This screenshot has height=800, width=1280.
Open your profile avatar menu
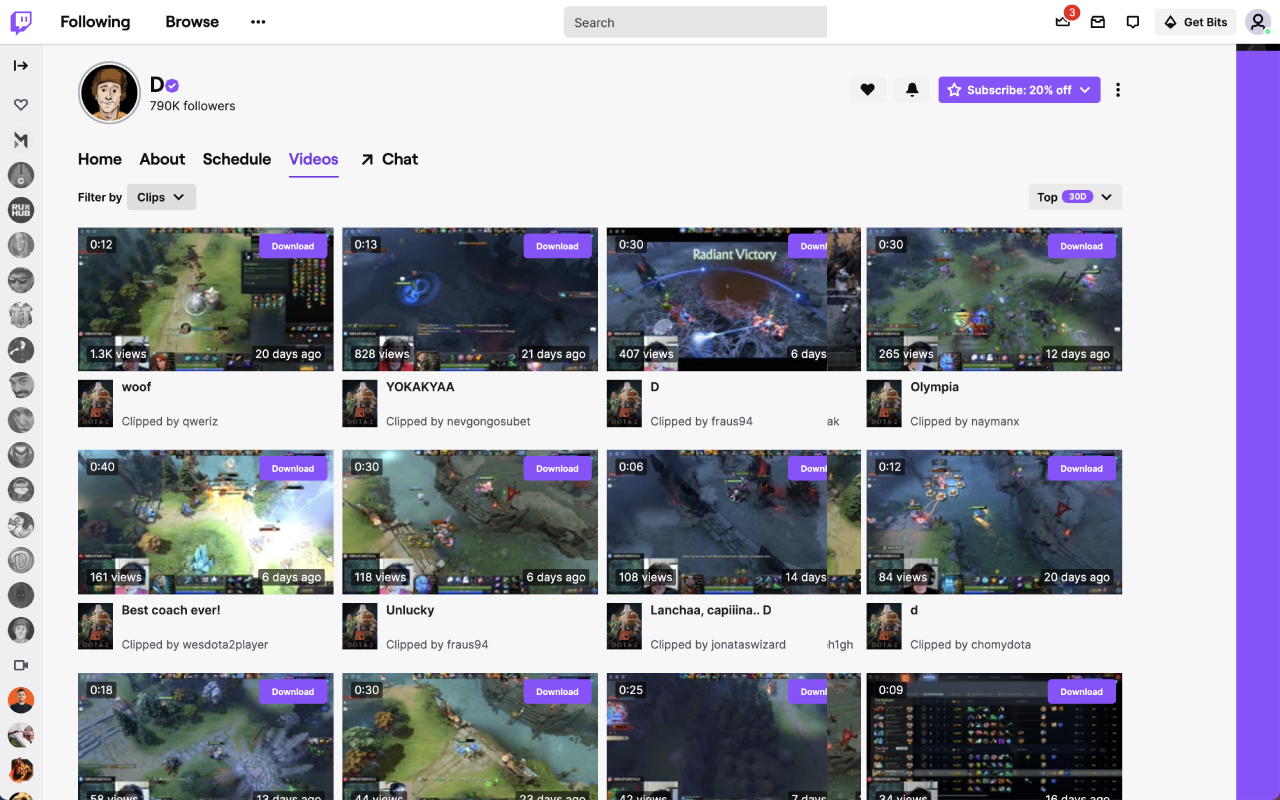click(x=1257, y=21)
